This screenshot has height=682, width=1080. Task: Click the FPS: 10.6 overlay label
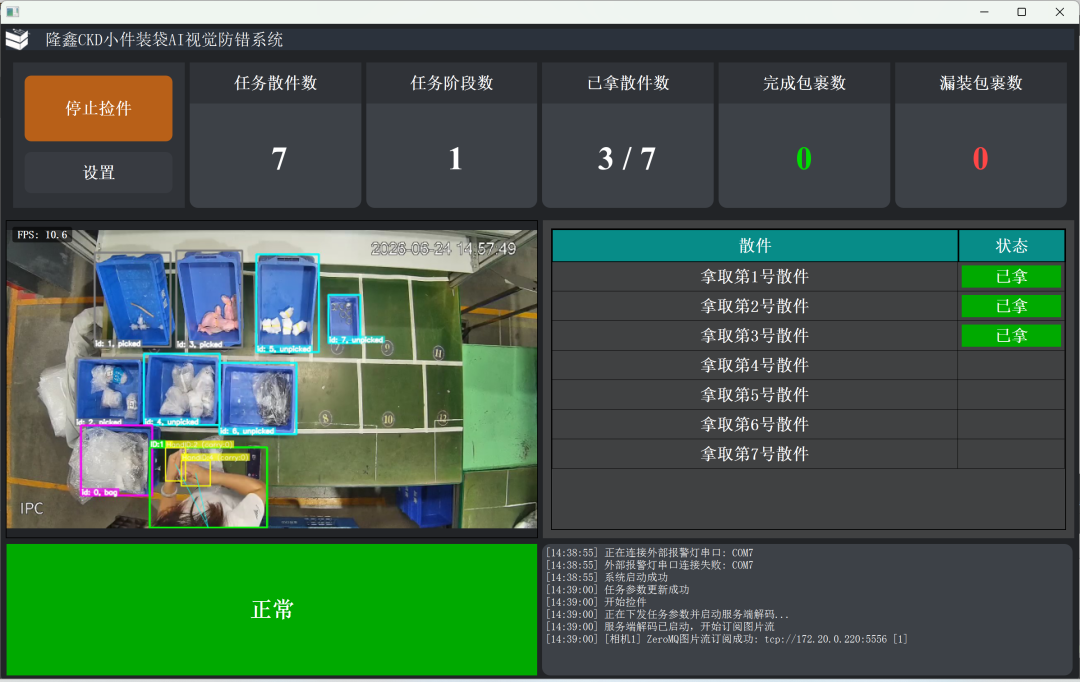(x=42, y=235)
